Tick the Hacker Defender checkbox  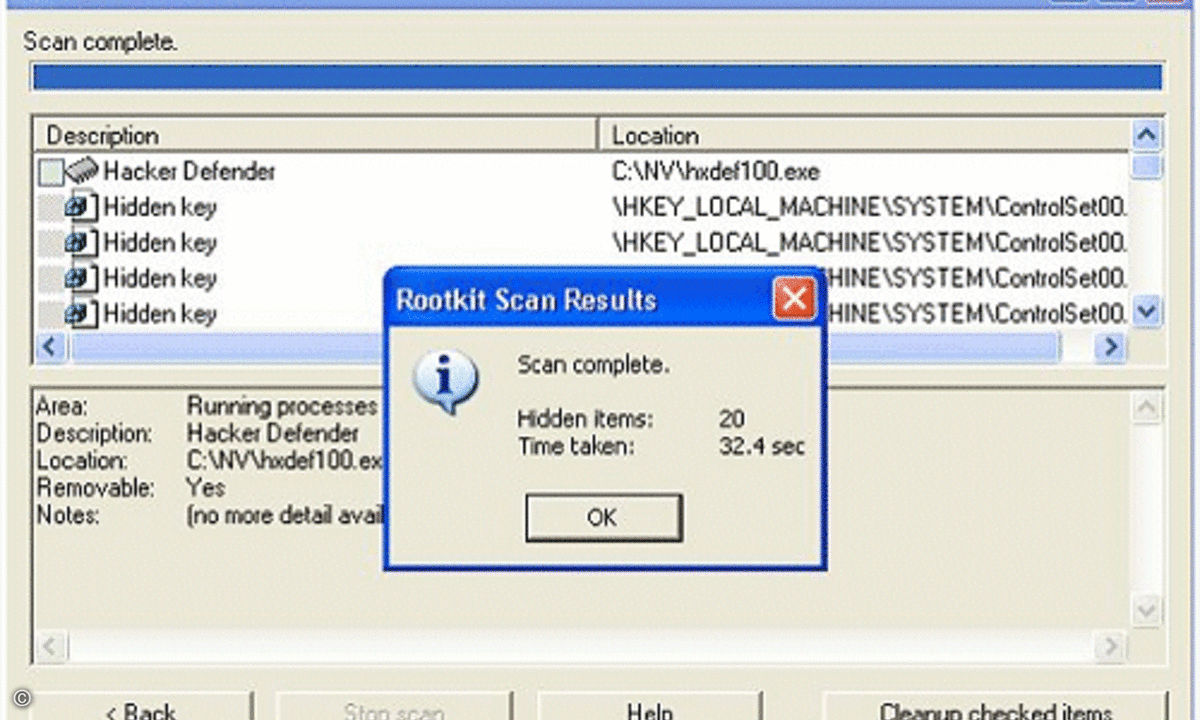[x=50, y=173]
